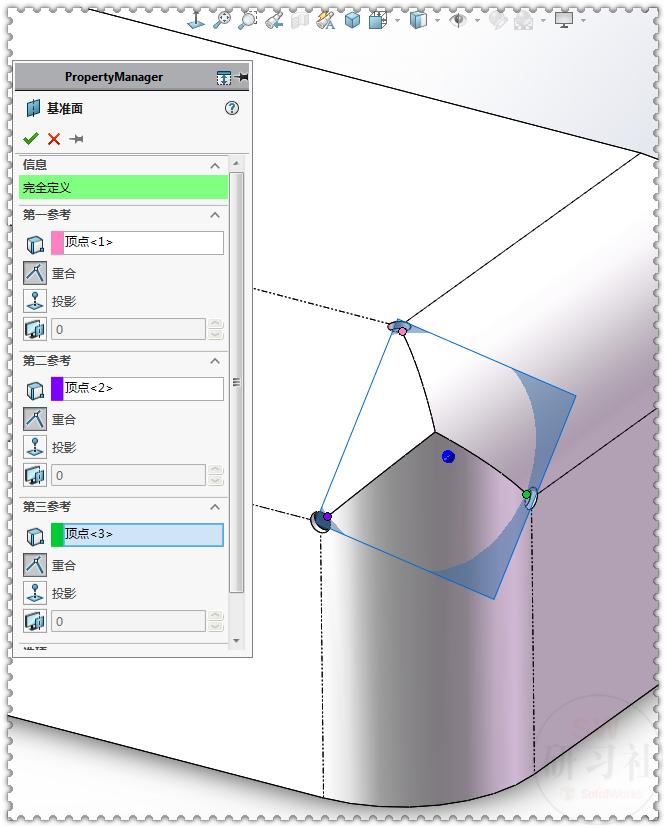Screen dimensions: 666x828
Task: Click the purple vertex point on model
Action: pyautogui.click(x=327, y=516)
